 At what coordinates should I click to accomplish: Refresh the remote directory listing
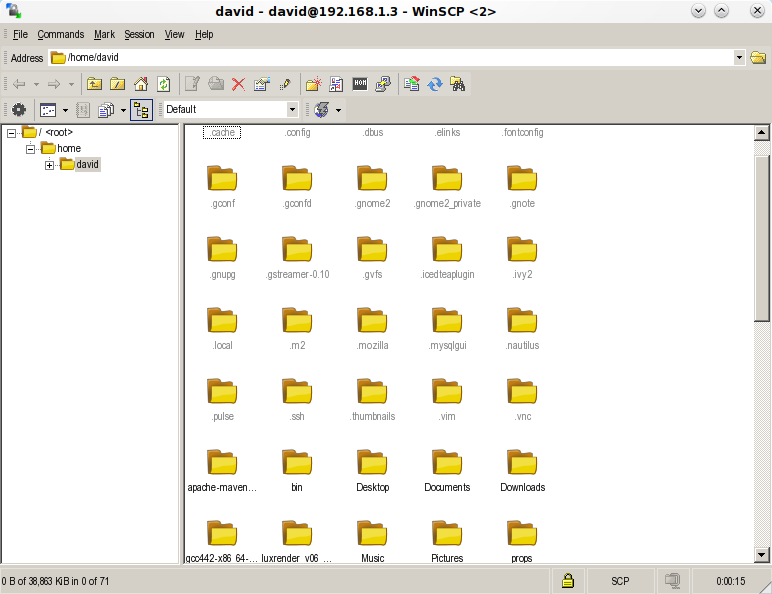click(164, 85)
